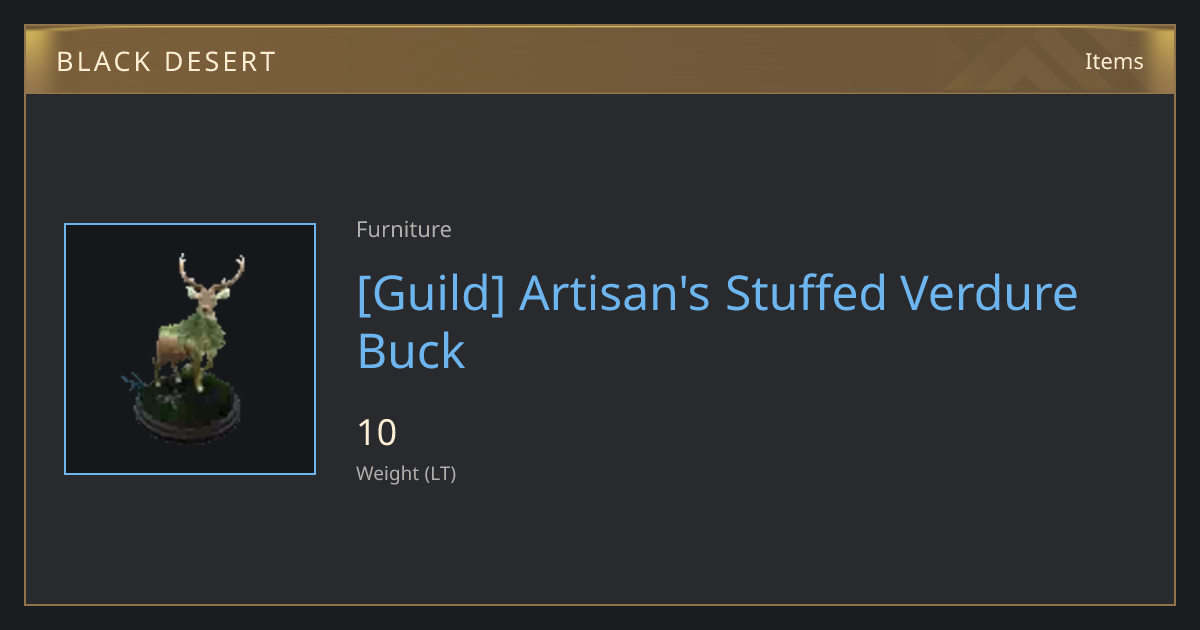Open the BLACK DESERT header title
Screen dimensions: 1200x630
pos(166,62)
